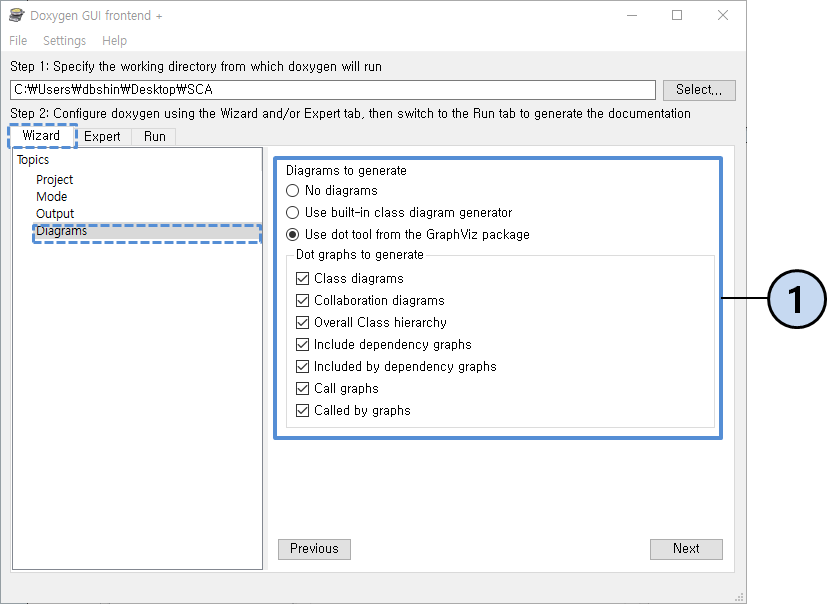Viewport: 829px width, 604px height.
Task: Toggle the Included by dependency graphs checkbox
Action: pyautogui.click(x=397, y=367)
